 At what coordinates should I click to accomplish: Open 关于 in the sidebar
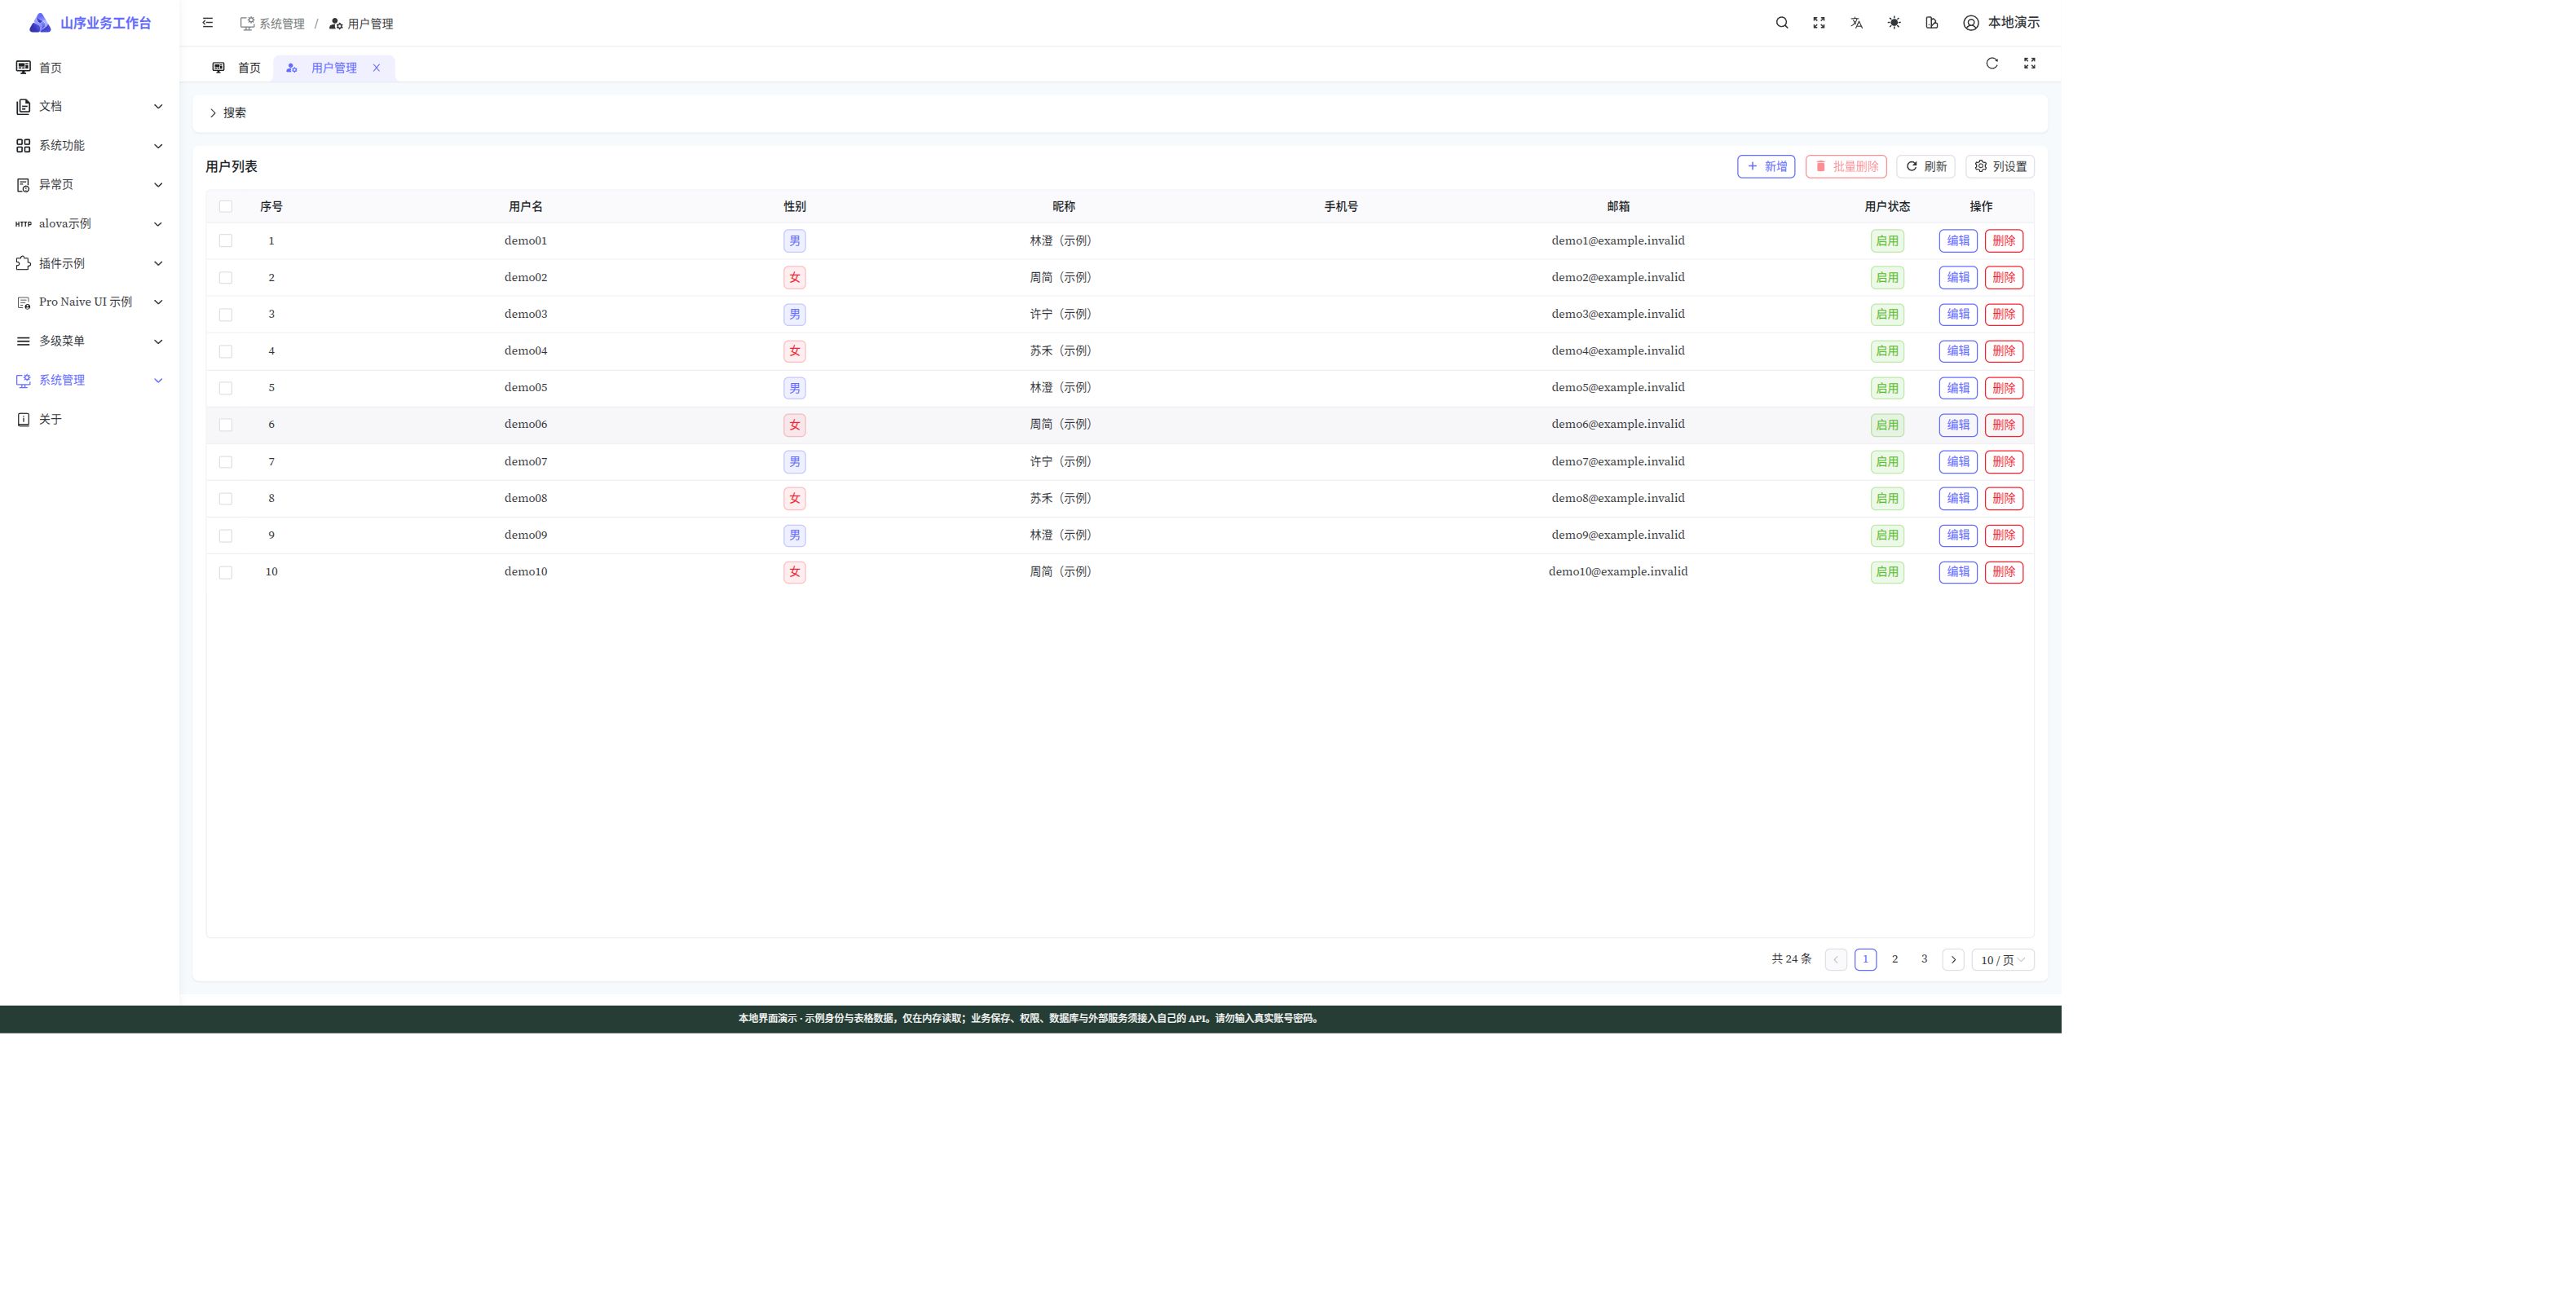[90, 419]
